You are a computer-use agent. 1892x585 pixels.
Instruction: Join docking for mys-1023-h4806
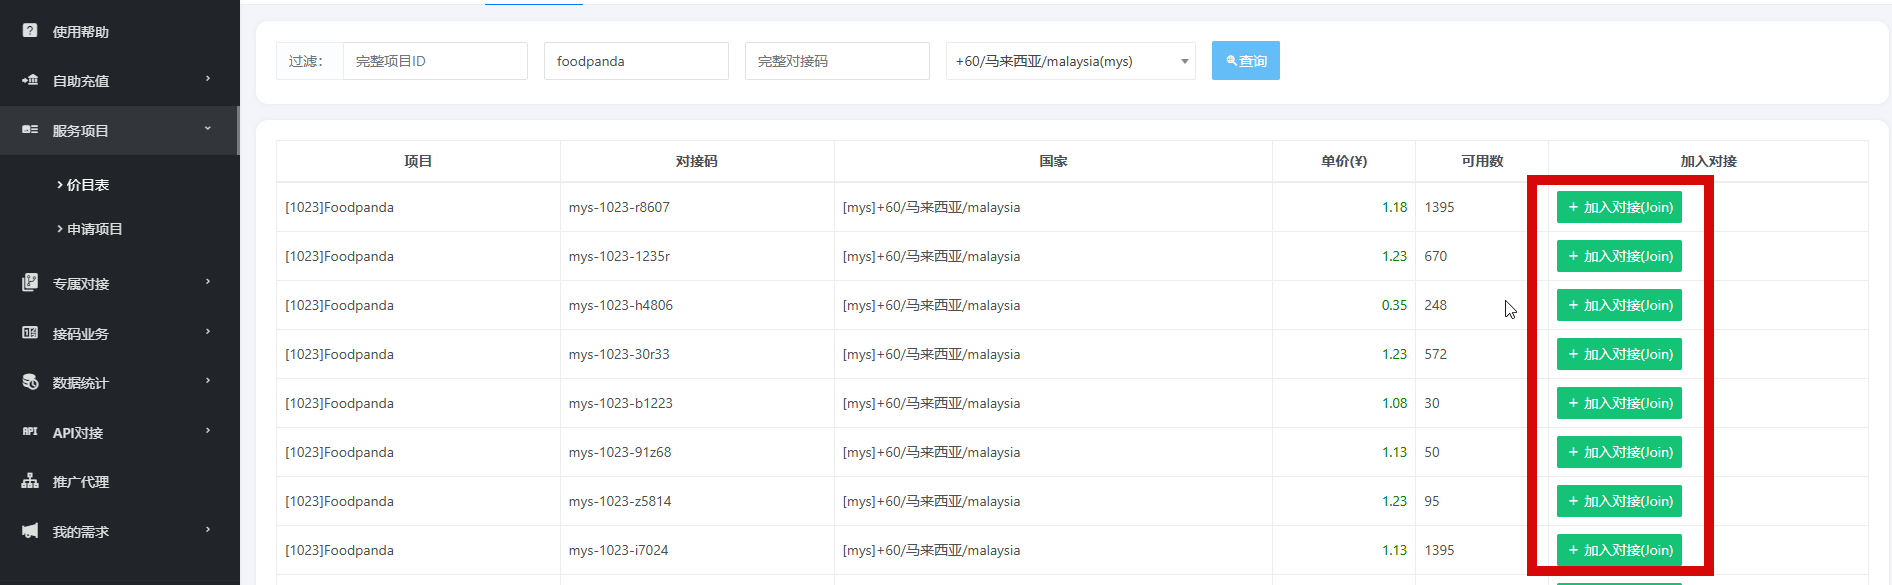pyautogui.click(x=1619, y=305)
